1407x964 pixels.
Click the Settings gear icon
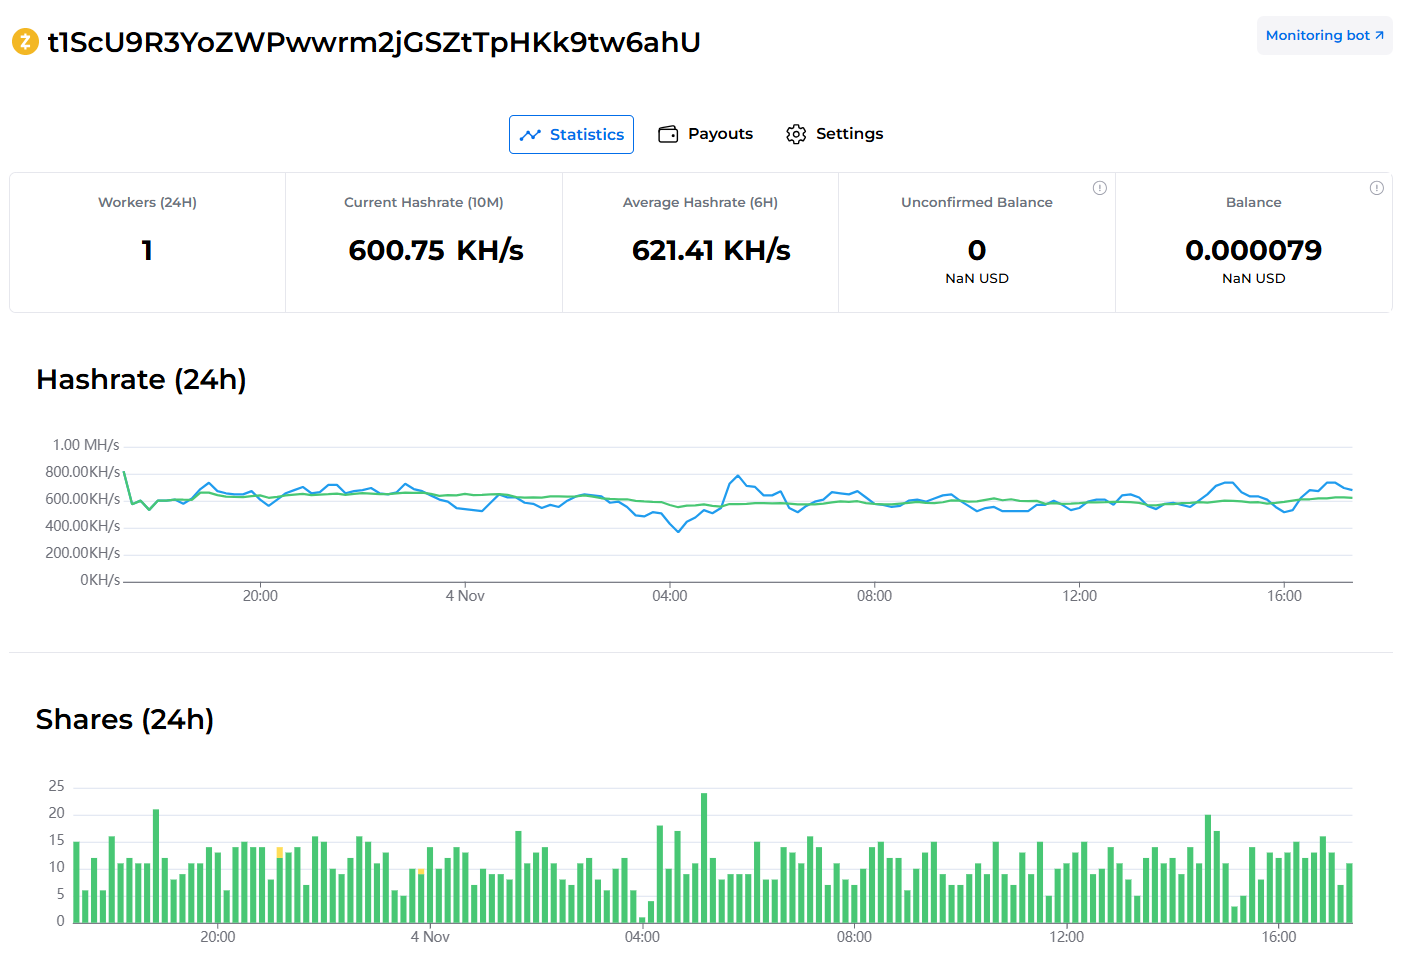[x=796, y=134]
